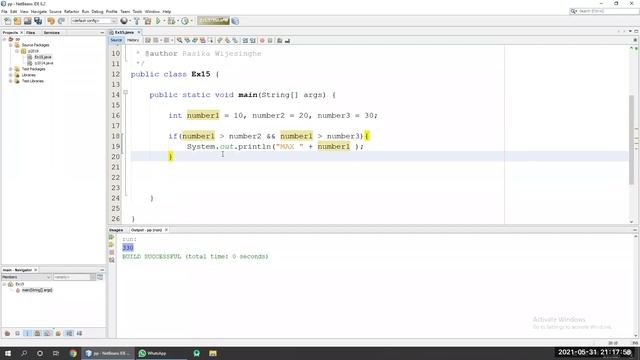This screenshot has height=360, width=640.
Task: Toggle Show Static Members filter in Navigator
Action: coord(27,333)
